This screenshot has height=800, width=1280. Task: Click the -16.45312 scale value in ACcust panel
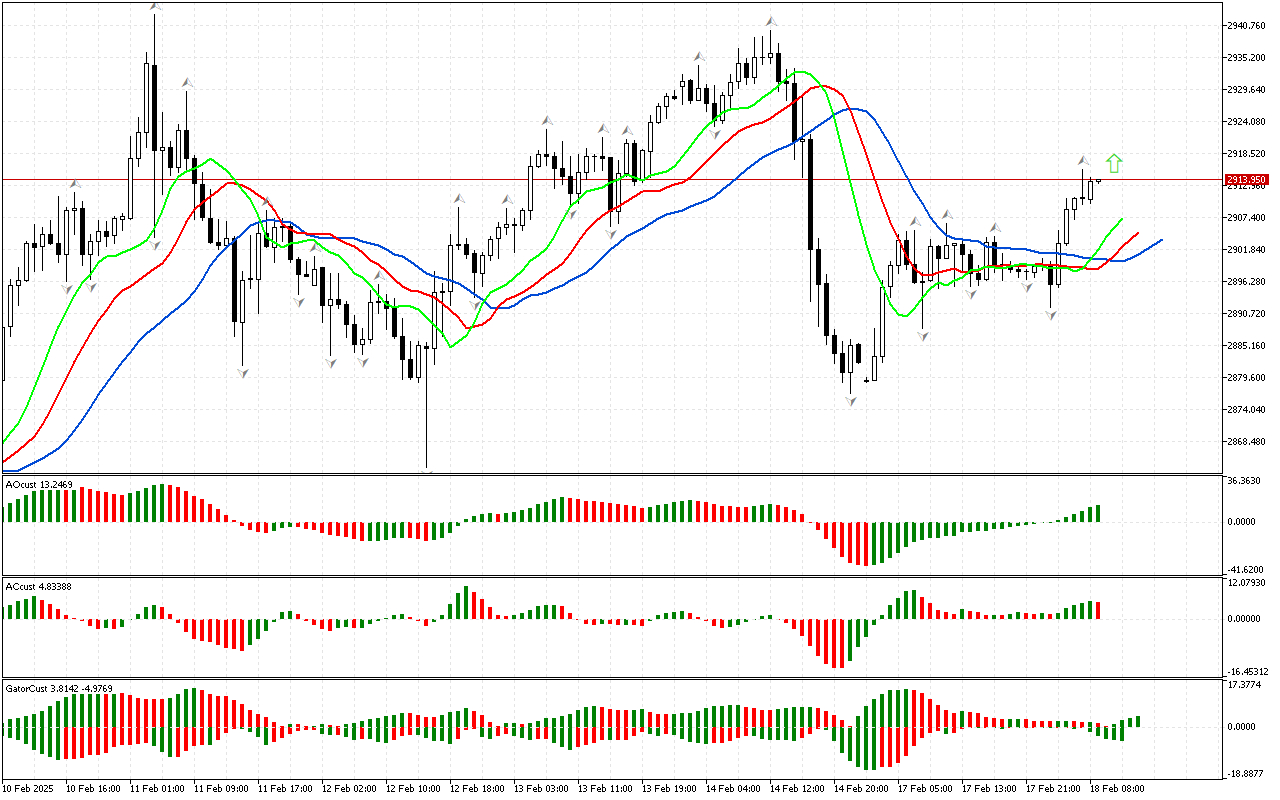coord(1250,672)
